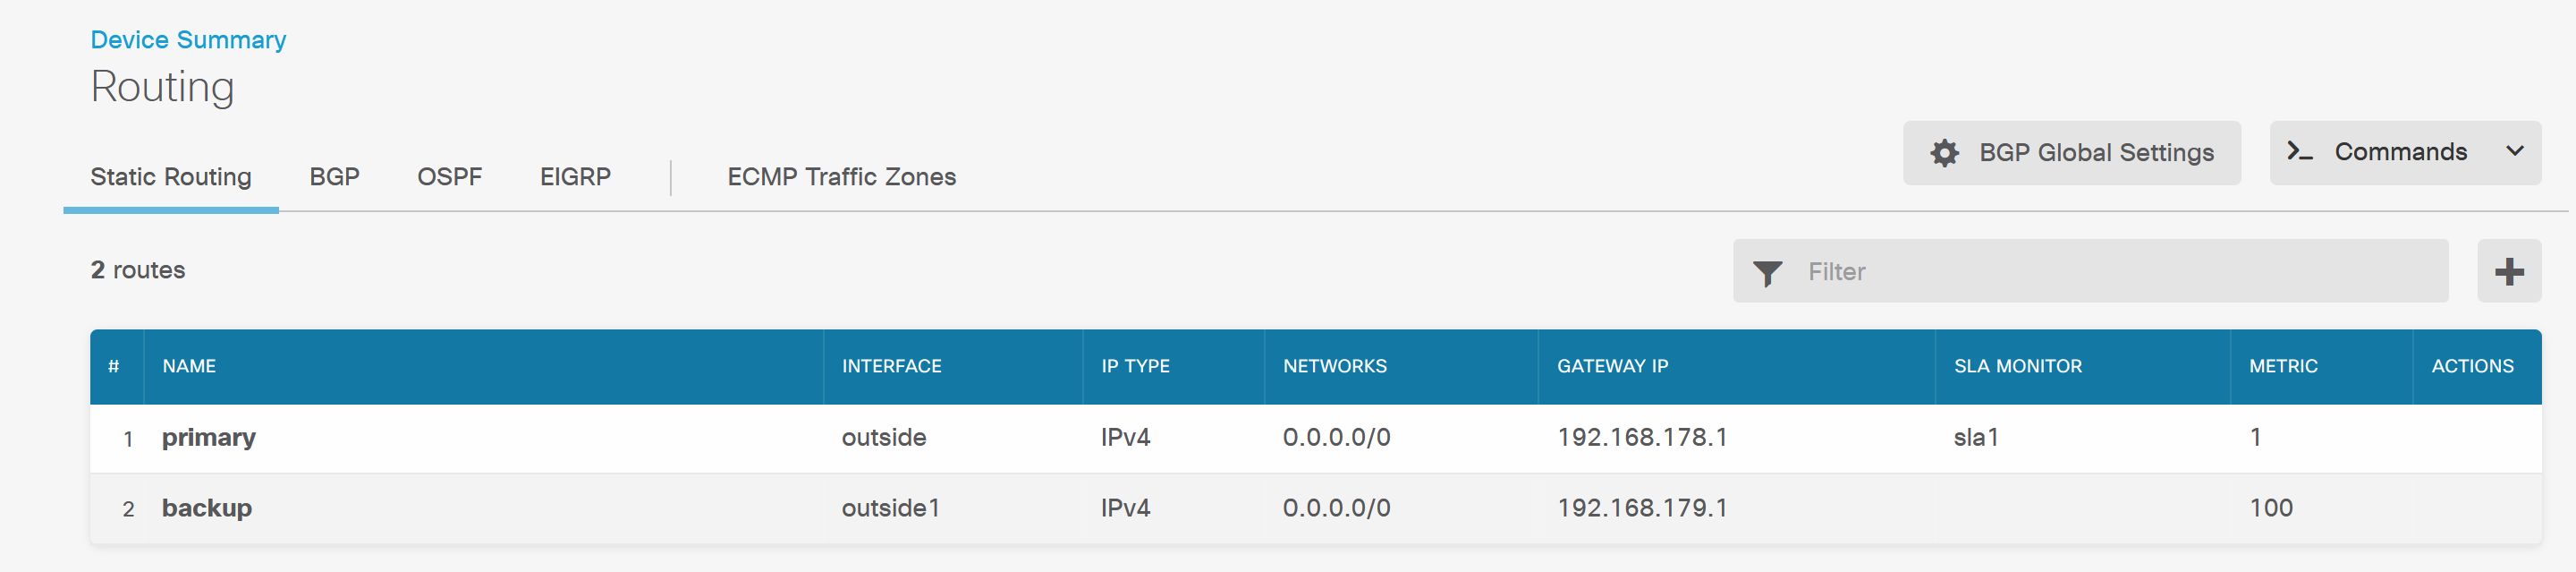
Task: Click the gear icon on BGP Global Settings
Action: pyautogui.click(x=1944, y=153)
